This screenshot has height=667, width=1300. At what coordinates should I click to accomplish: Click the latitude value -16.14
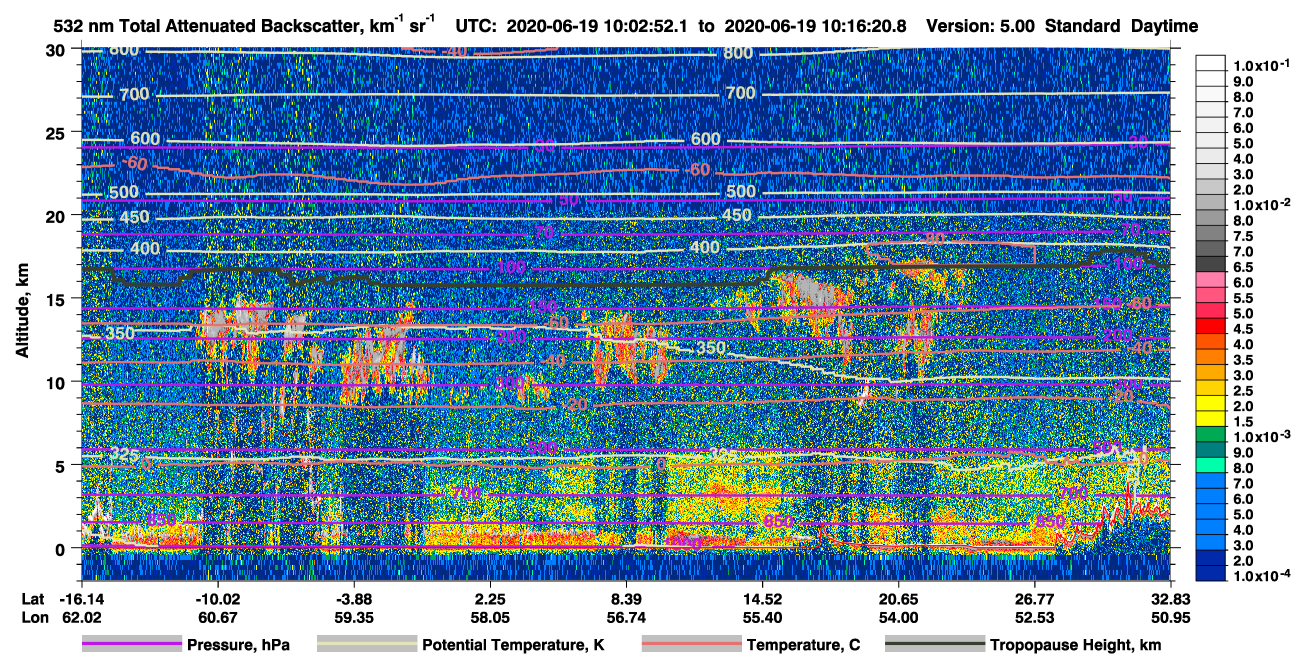coord(82,598)
